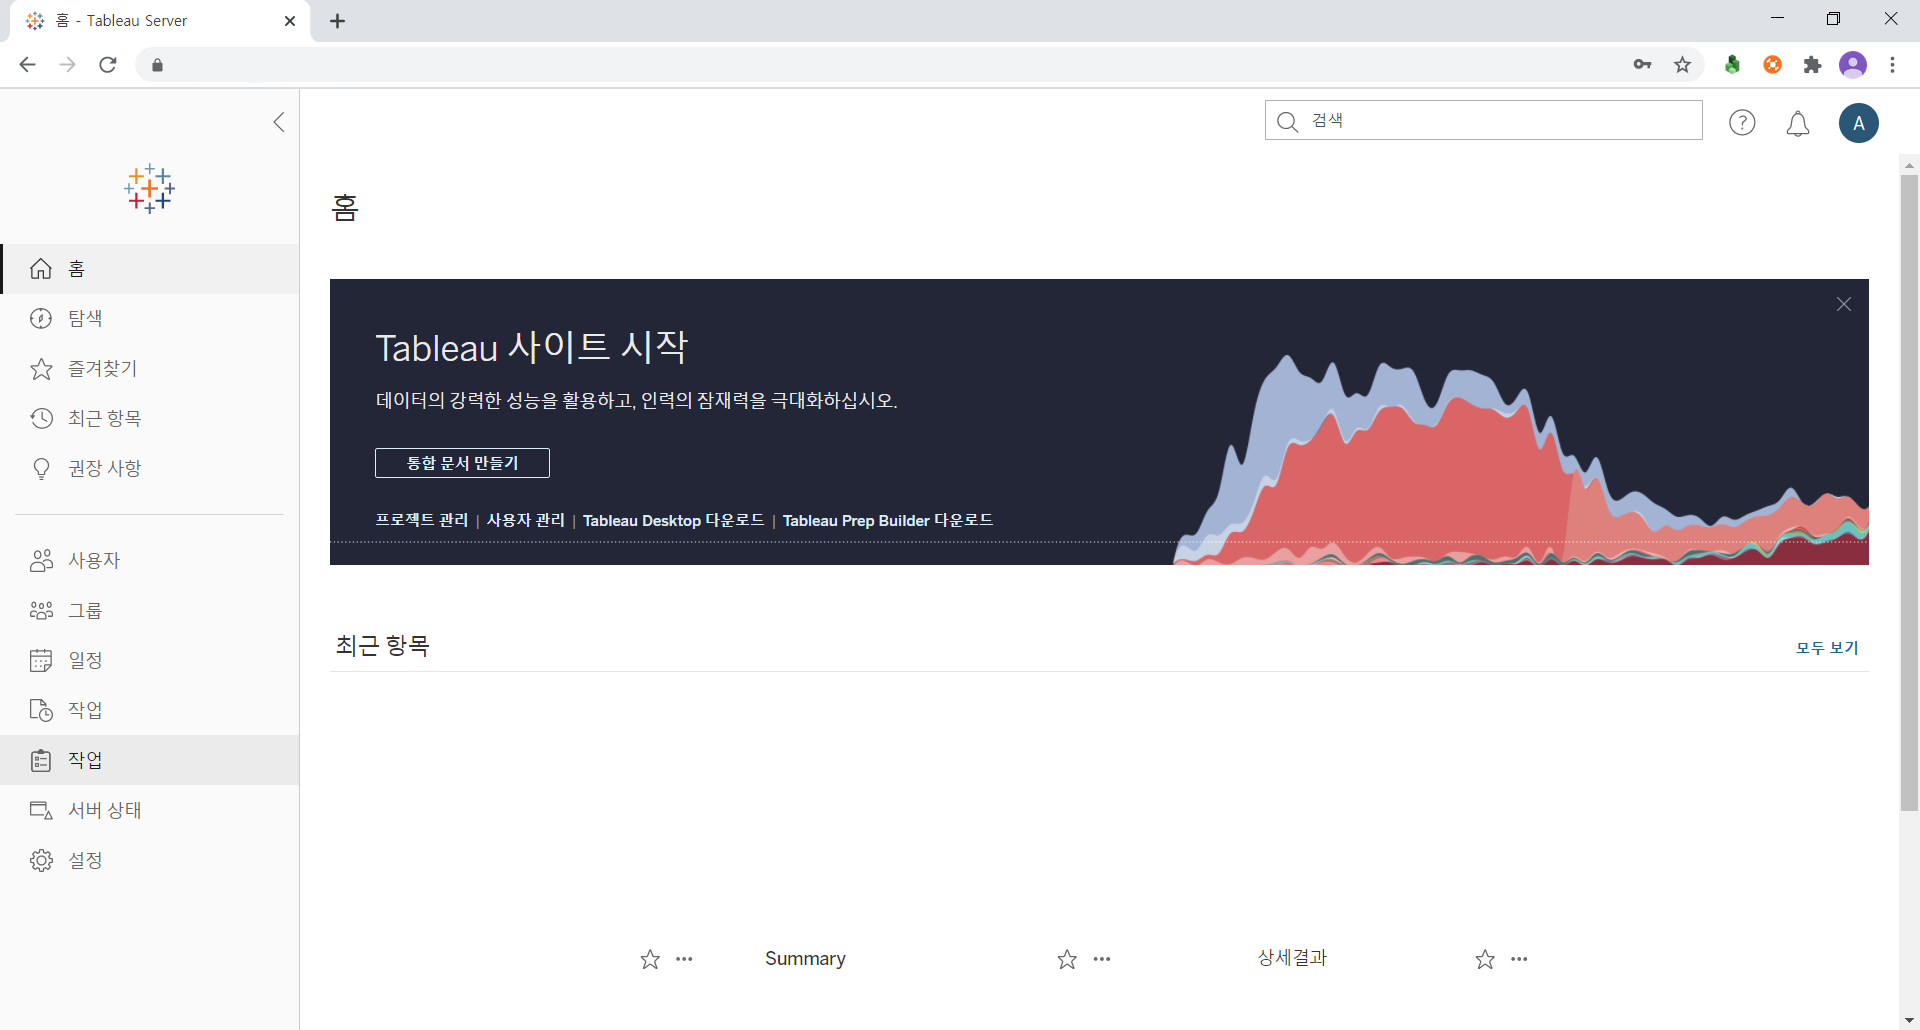Open 최근 항목 in the sidebar

tap(150, 418)
